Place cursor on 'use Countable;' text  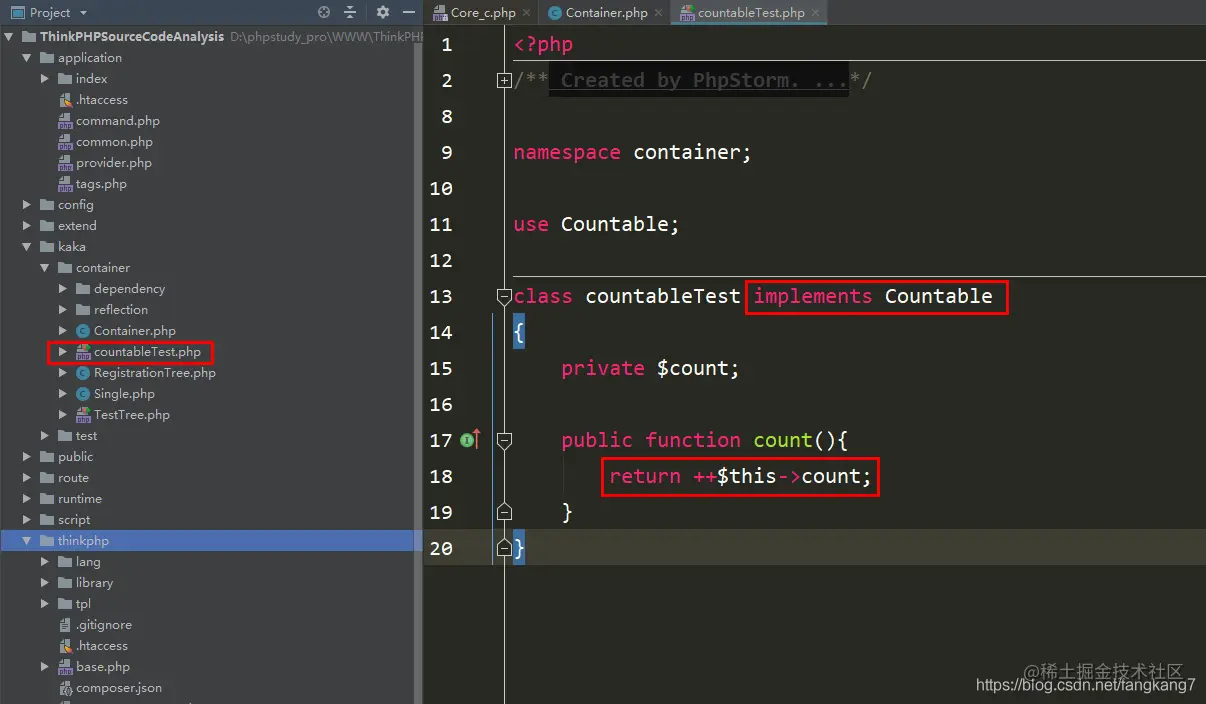(596, 224)
